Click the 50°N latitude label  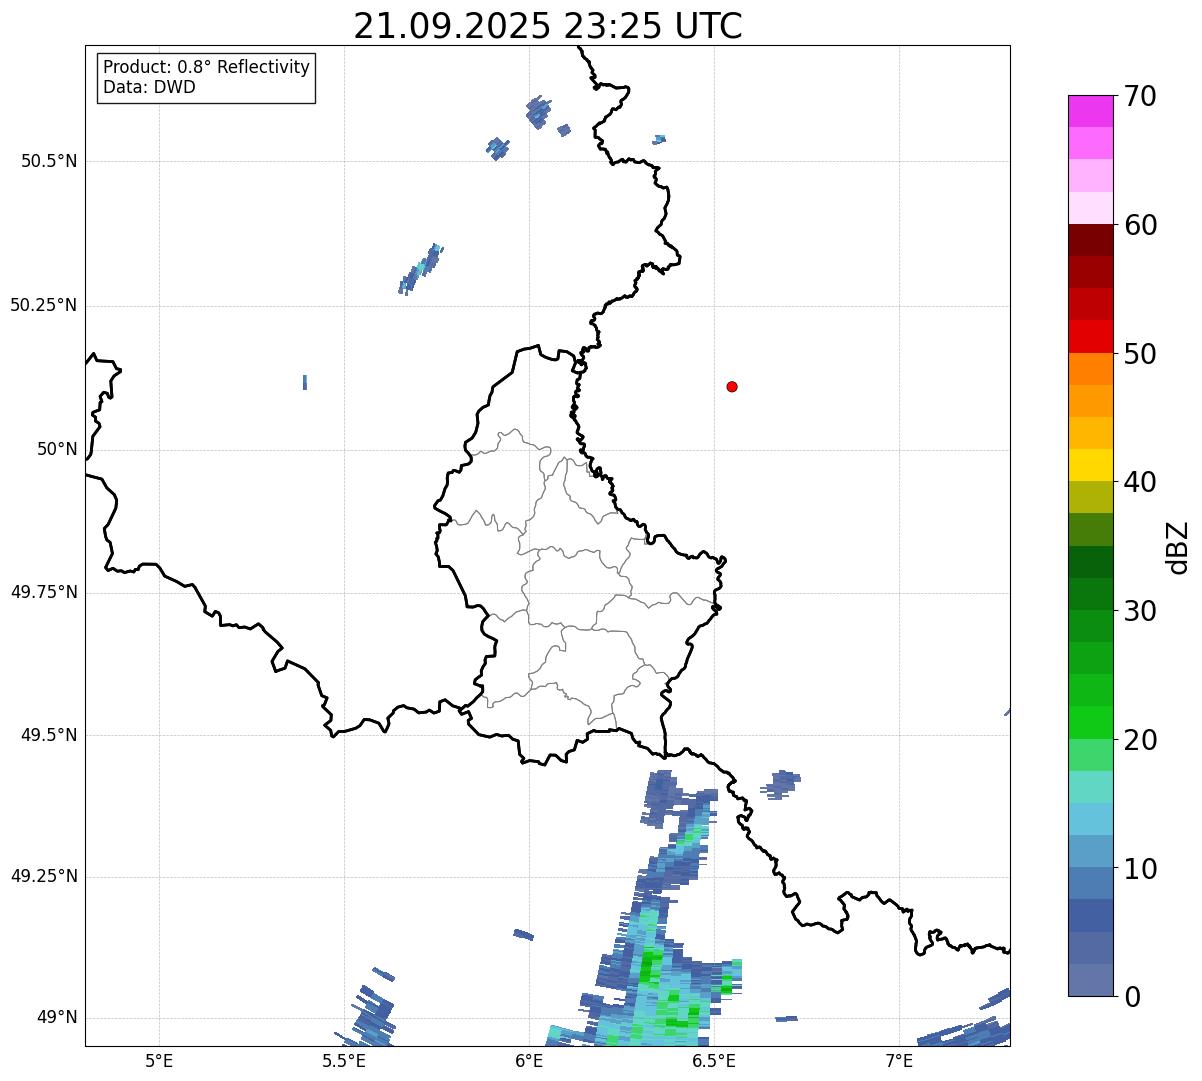(x=57, y=449)
